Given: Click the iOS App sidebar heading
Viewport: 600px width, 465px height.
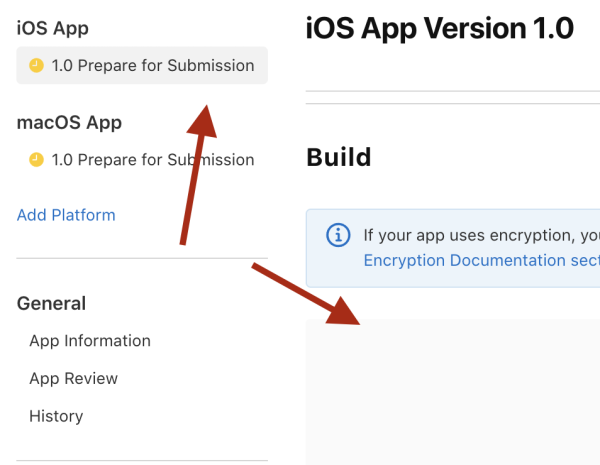Looking at the screenshot, I should pos(52,29).
